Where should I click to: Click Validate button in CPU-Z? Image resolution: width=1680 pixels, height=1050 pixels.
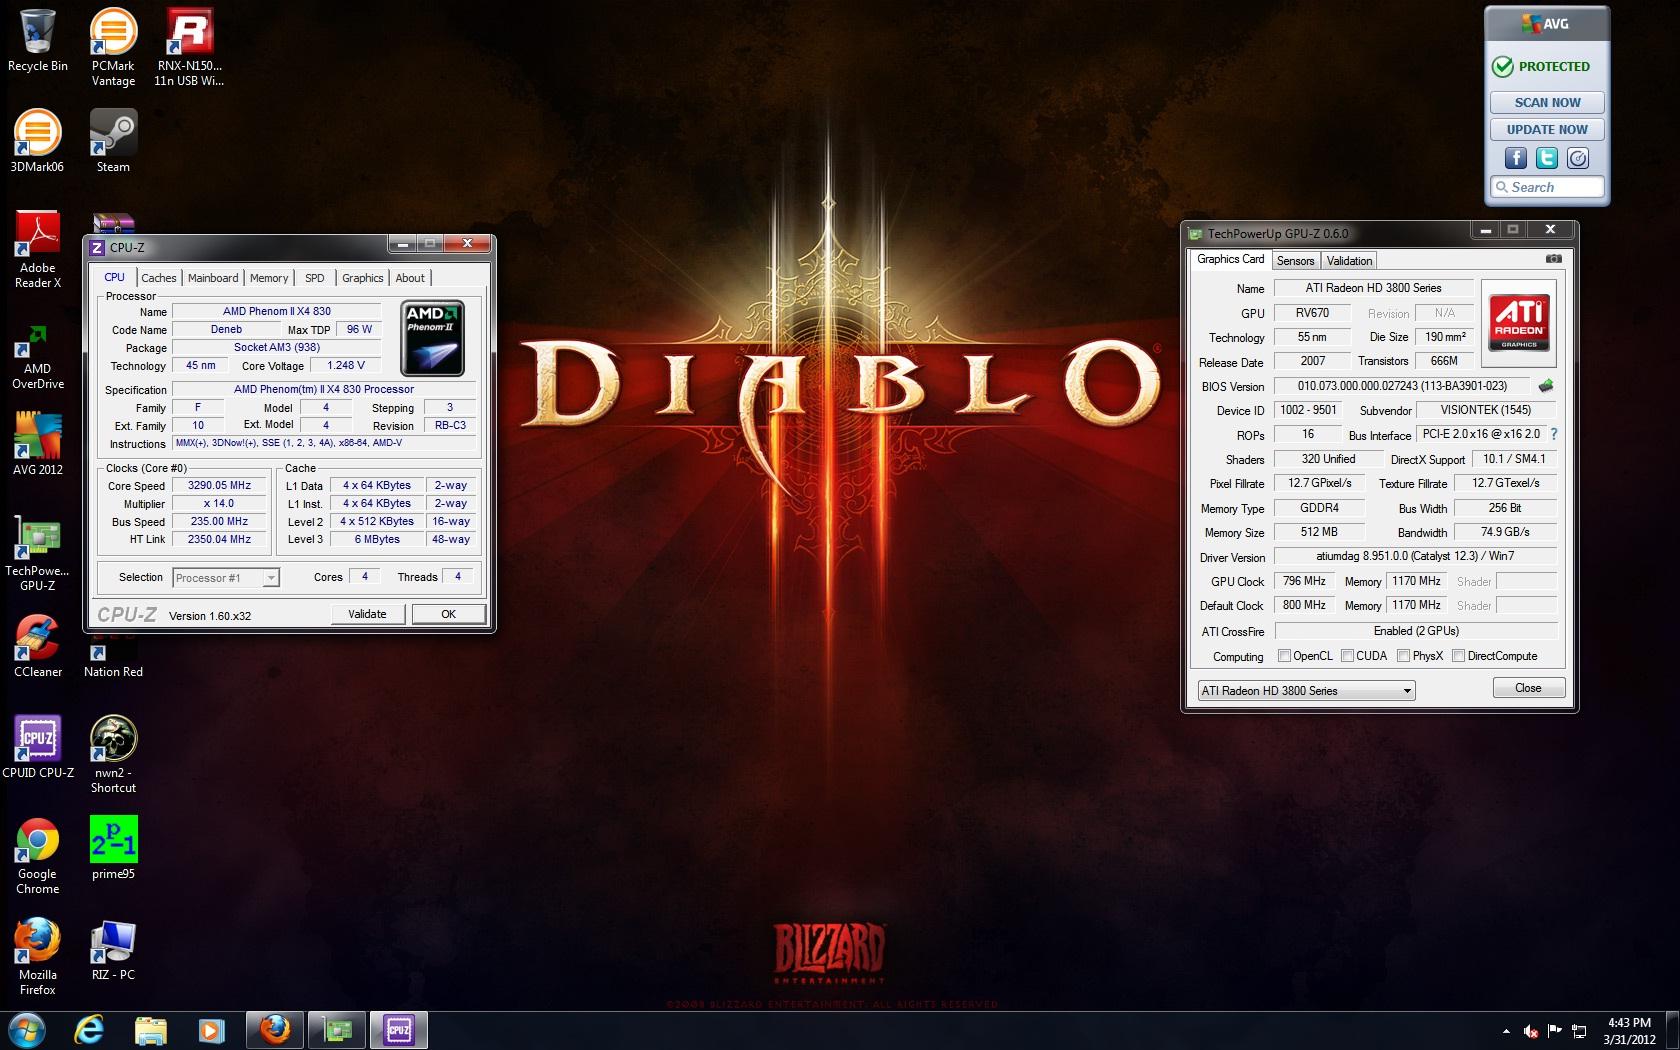pos(367,614)
